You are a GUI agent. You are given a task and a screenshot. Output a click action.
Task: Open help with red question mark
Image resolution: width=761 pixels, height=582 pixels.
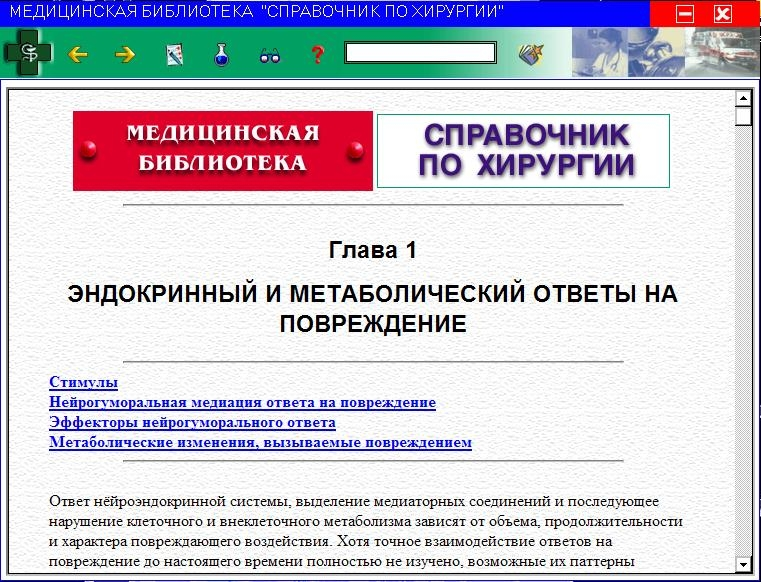tap(318, 55)
